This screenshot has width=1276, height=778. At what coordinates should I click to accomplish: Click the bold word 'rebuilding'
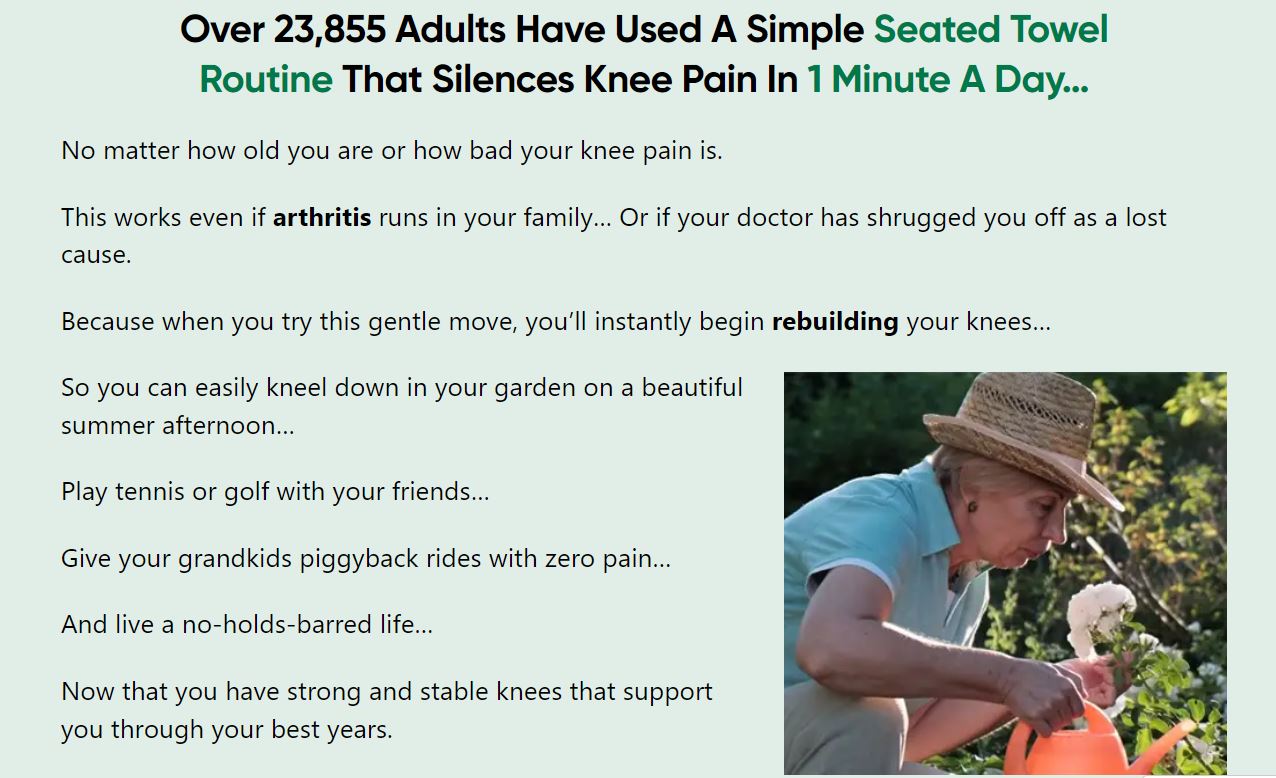[835, 321]
